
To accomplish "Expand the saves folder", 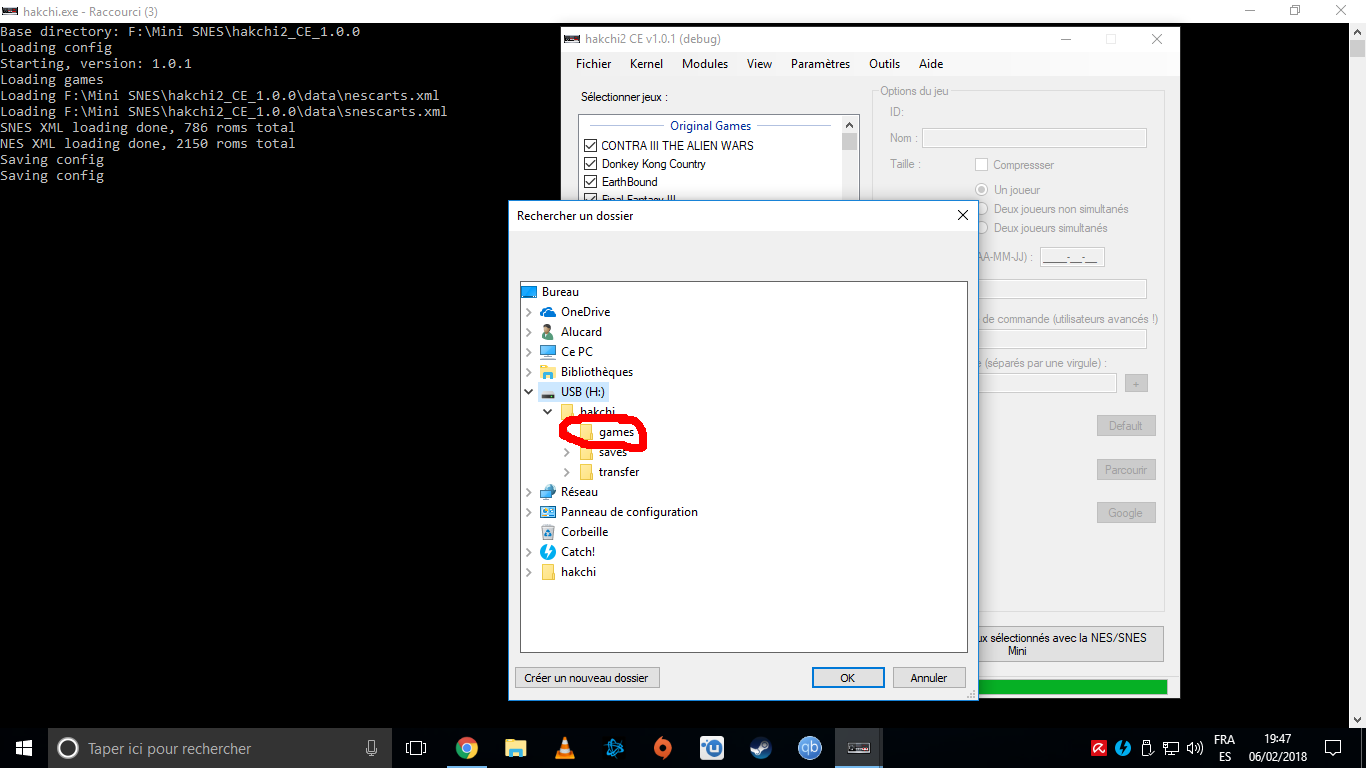I will [x=567, y=452].
